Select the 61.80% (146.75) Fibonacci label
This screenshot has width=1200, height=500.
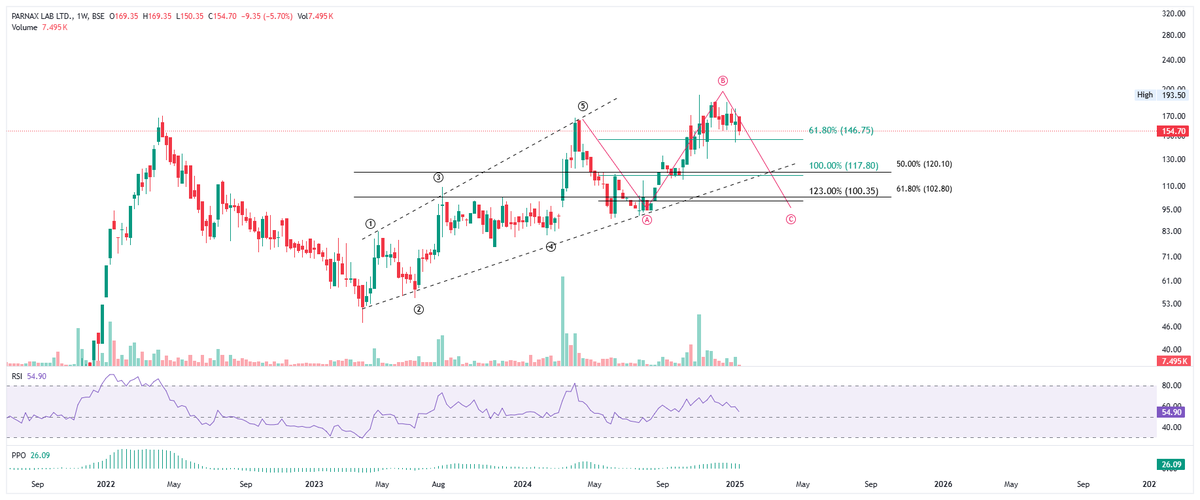[841, 131]
